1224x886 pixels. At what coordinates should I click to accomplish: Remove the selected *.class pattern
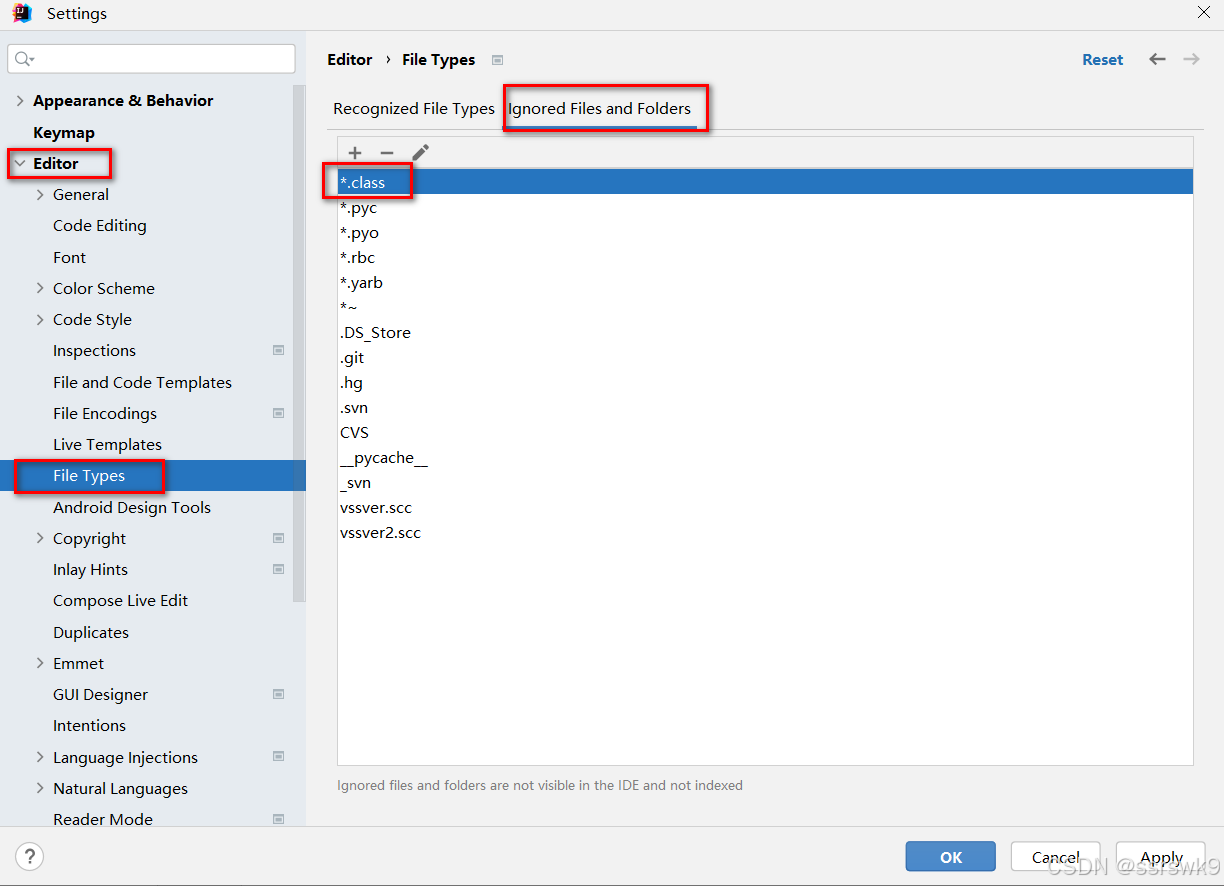[387, 153]
